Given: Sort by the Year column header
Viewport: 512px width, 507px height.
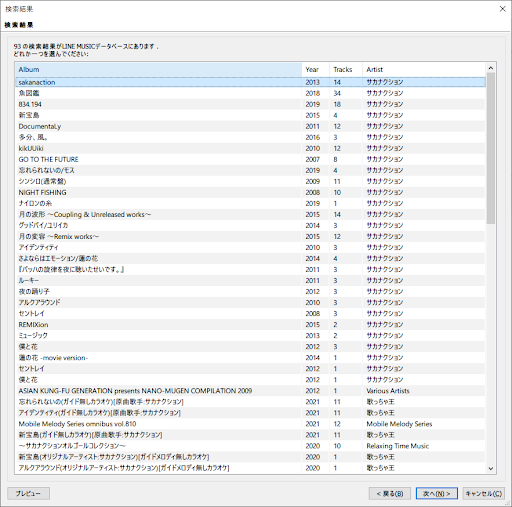Looking at the screenshot, I should (316, 70).
